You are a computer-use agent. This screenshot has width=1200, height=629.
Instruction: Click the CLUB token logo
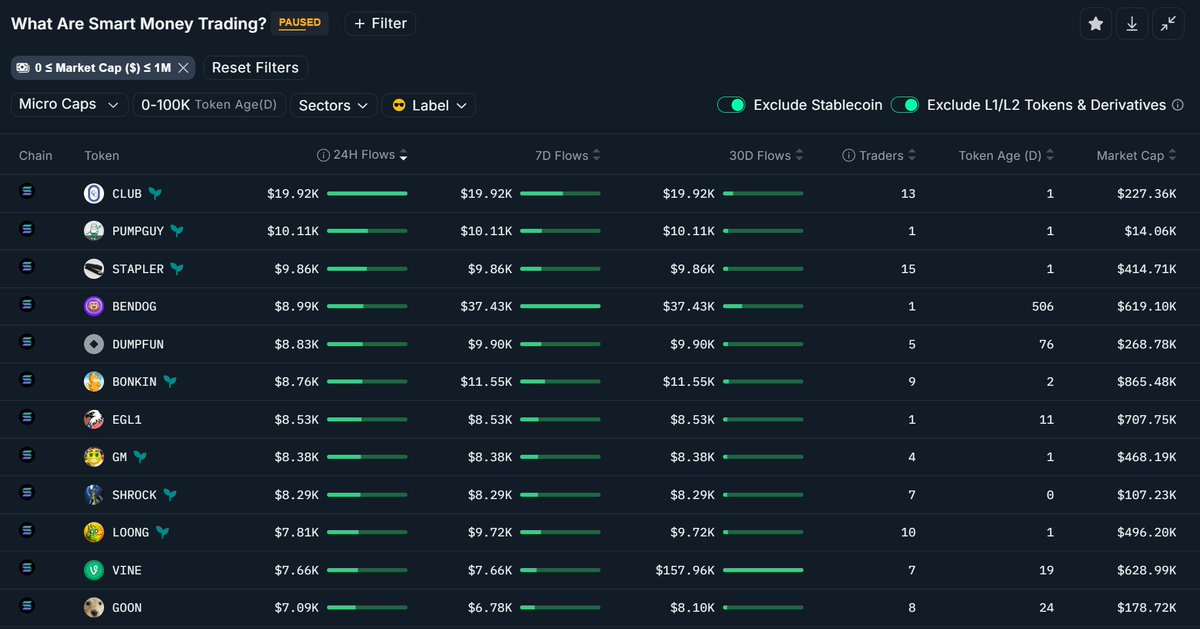pyautogui.click(x=93, y=192)
